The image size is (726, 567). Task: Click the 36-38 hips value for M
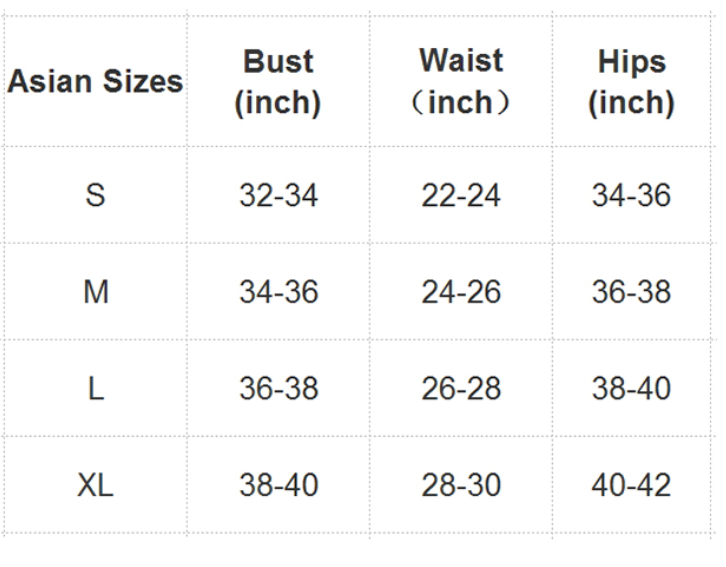tap(632, 292)
